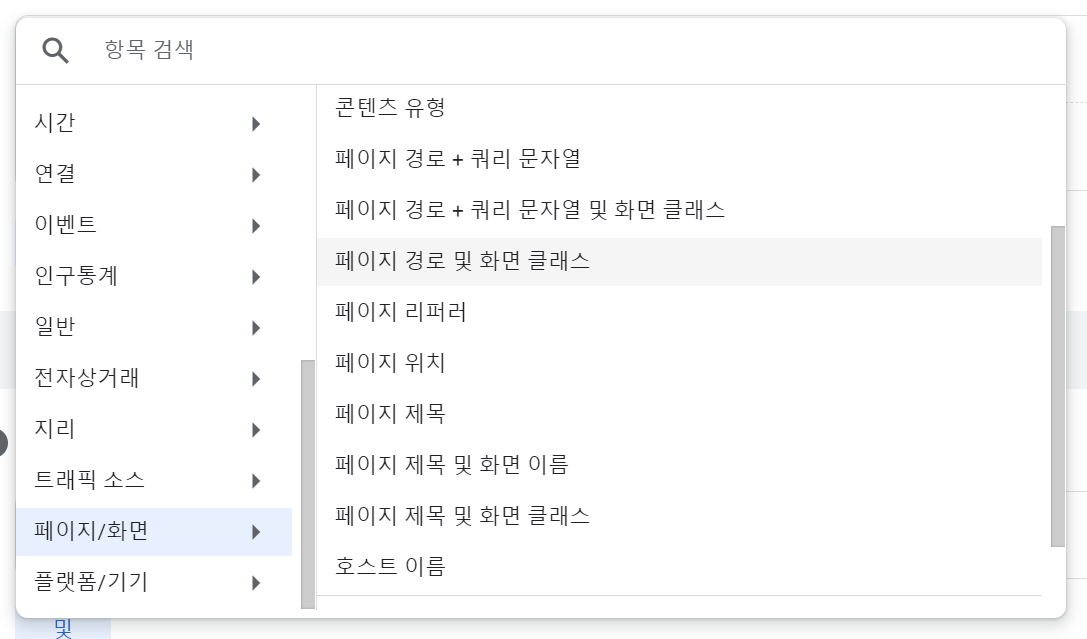The image size is (1087, 639).
Task: Select the 페이지 리퍼러 dimension
Action: tap(400, 310)
